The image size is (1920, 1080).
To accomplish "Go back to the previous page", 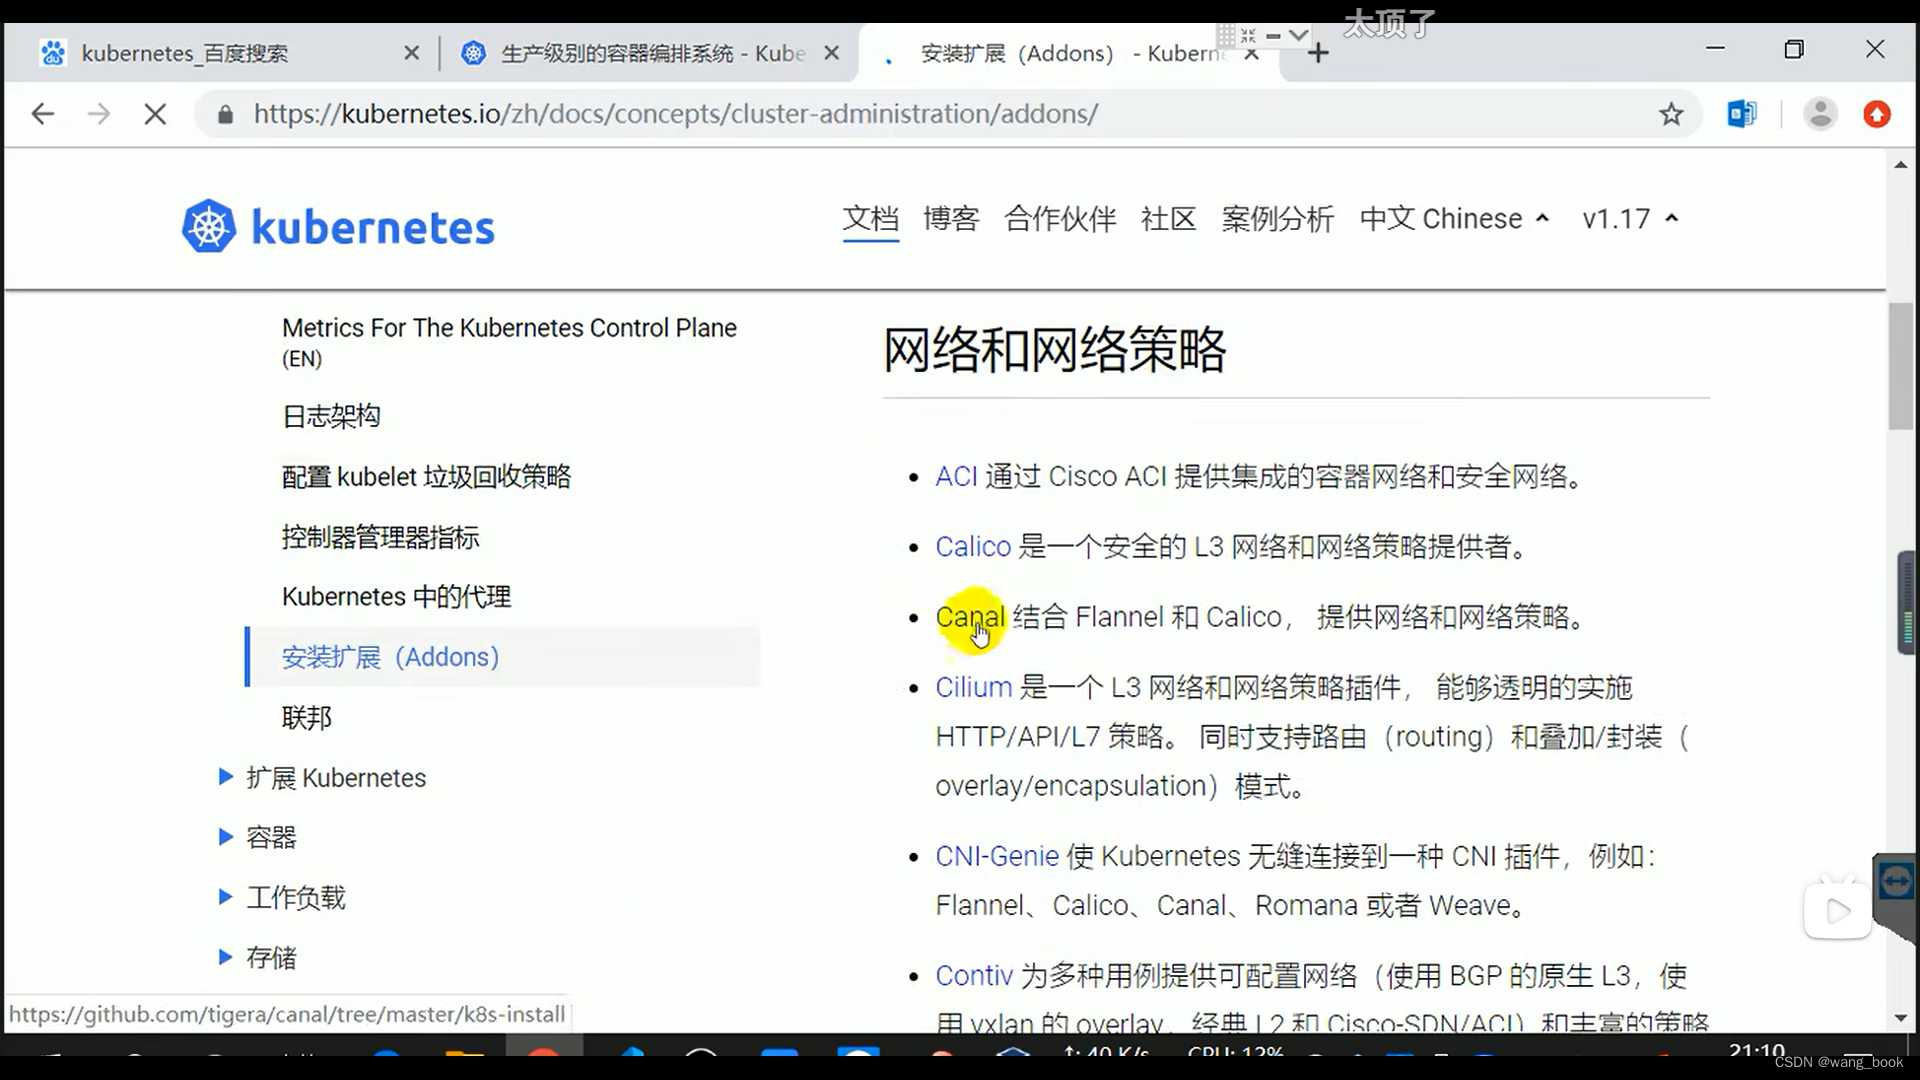I will 42,114.
